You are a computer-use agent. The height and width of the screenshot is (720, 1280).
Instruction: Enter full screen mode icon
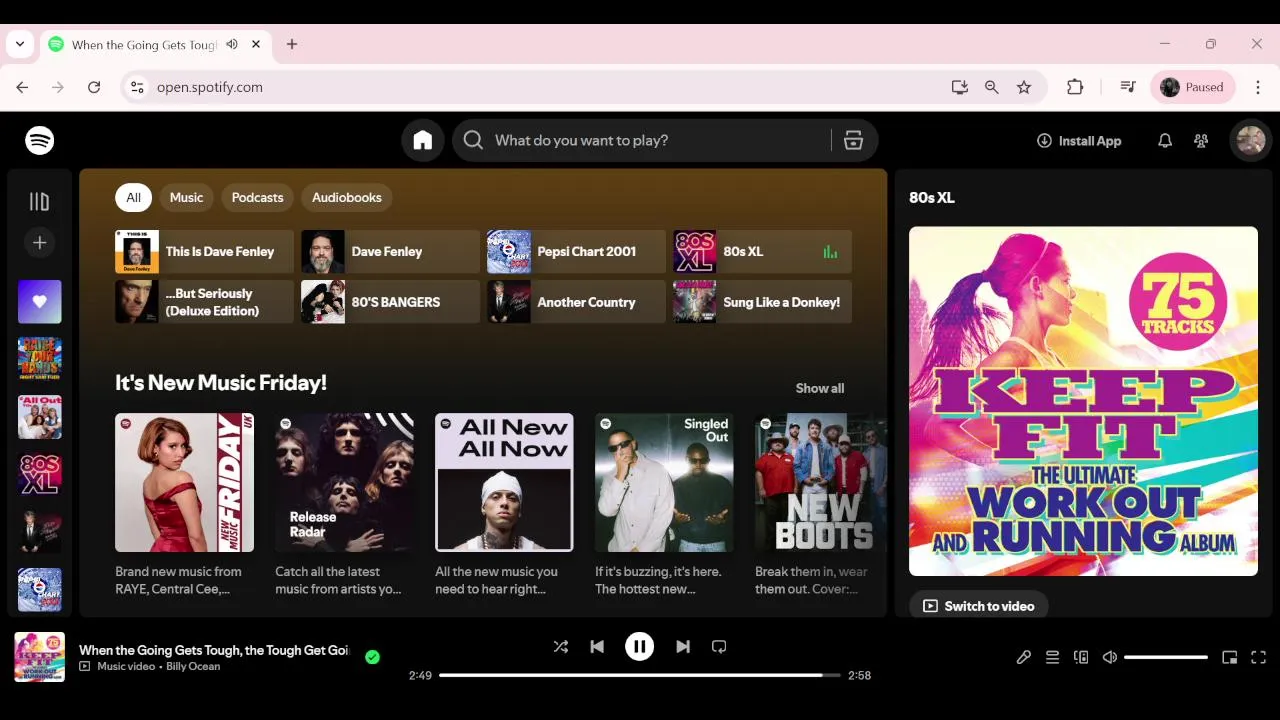[1259, 657]
